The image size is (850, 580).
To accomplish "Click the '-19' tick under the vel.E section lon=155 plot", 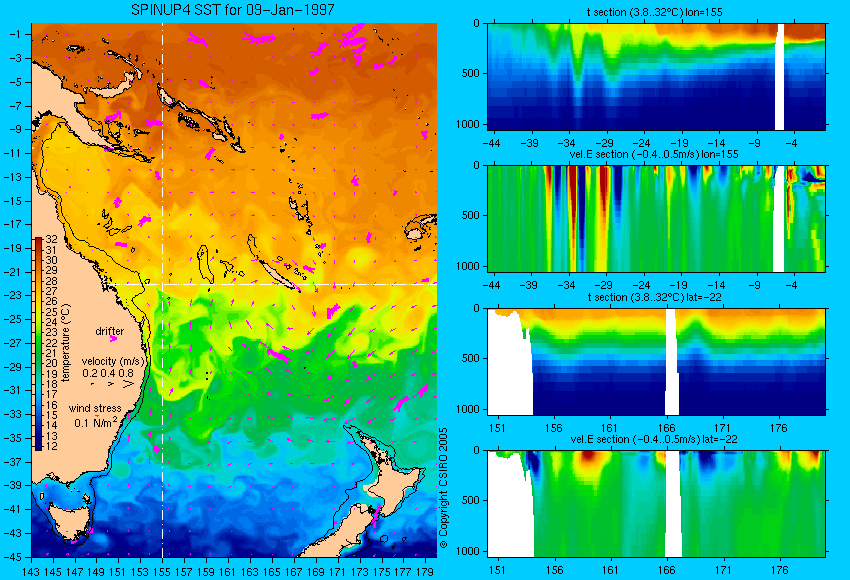I will point(679,285).
